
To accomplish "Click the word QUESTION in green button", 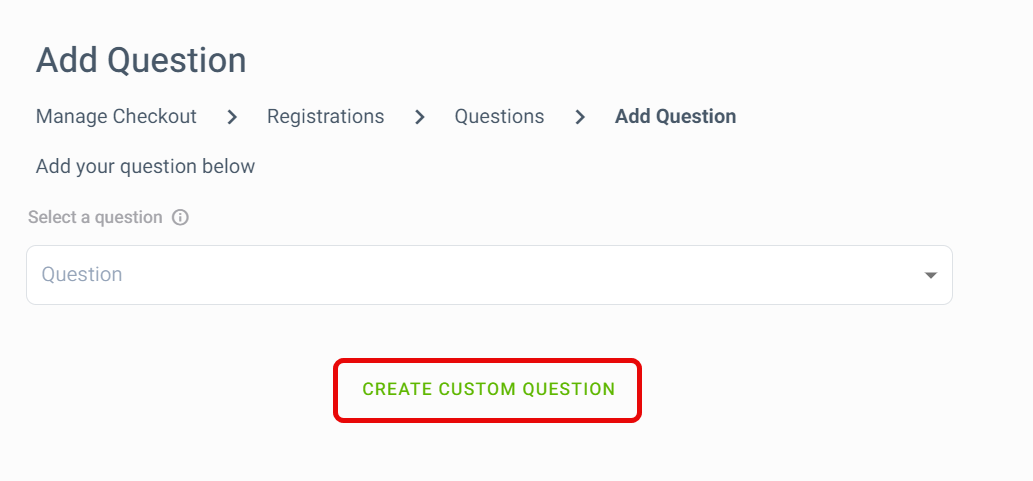I will pos(569,389).
